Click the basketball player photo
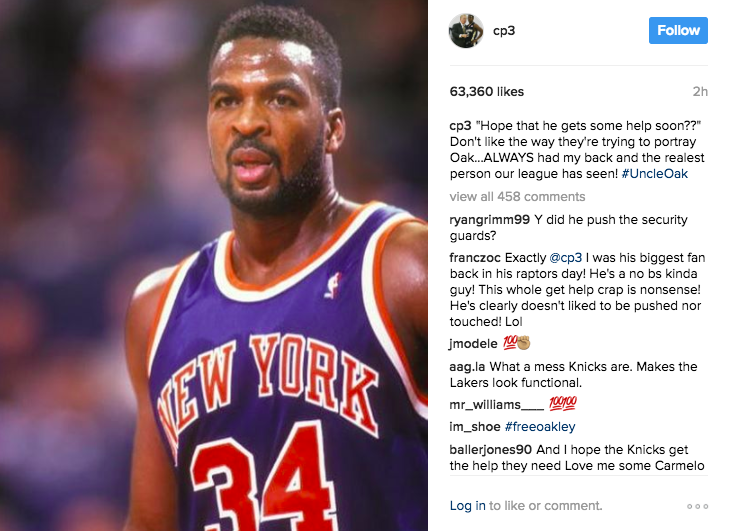Screen dimensions: 730x531 [x=214, y=265]
